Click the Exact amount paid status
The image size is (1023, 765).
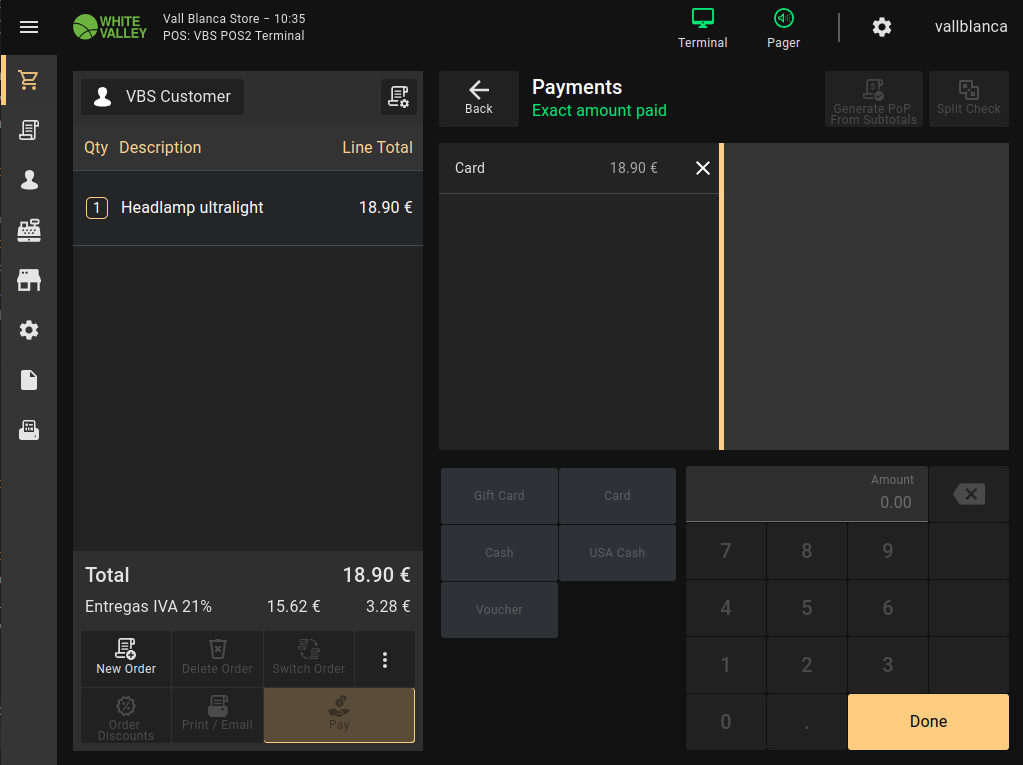coord(599,110)
